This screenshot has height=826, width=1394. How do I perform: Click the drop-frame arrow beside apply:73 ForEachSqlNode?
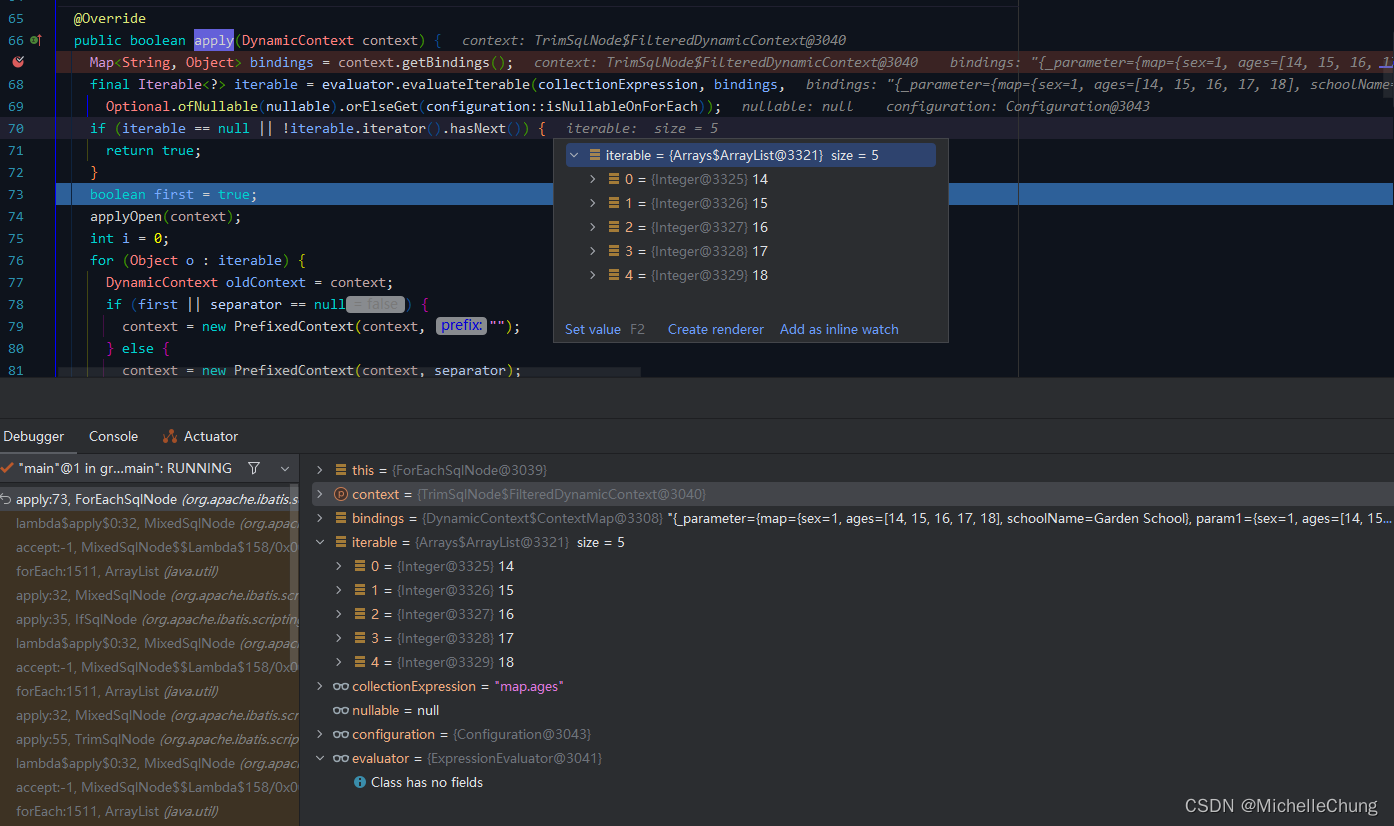(x=4, y=498)
